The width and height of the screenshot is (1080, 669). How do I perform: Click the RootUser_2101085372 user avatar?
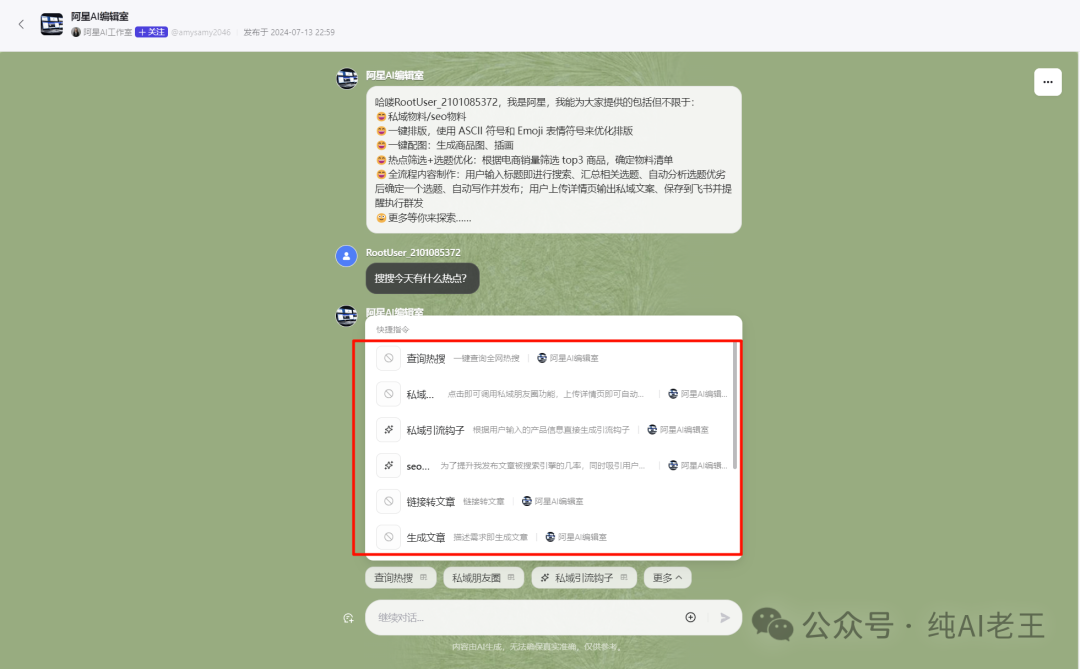pyautogui.click(x=346, y=256)
